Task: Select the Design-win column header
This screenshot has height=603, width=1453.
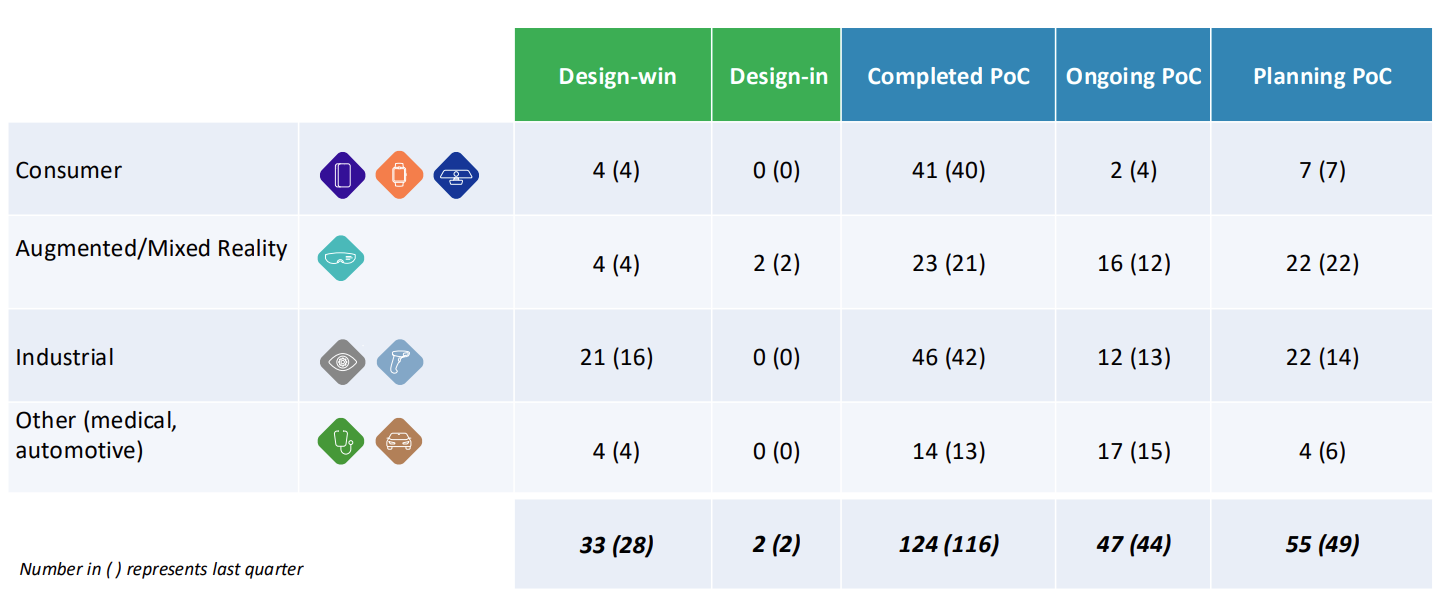Action: 617,77
